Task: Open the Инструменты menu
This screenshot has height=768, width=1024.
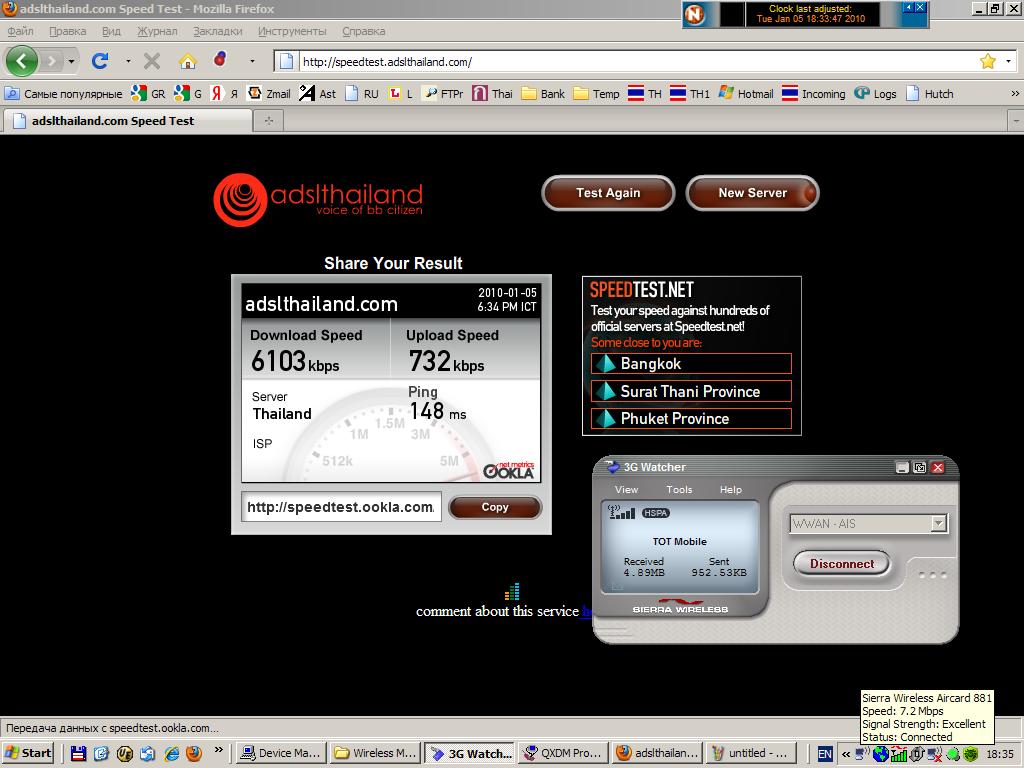Action: [292, 31]
